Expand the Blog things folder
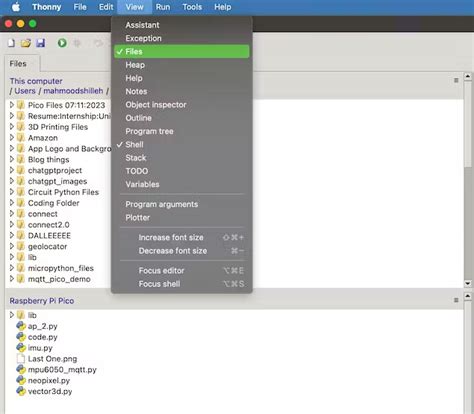The width and height of the screenshot is (474, 414). pos(12,159)
